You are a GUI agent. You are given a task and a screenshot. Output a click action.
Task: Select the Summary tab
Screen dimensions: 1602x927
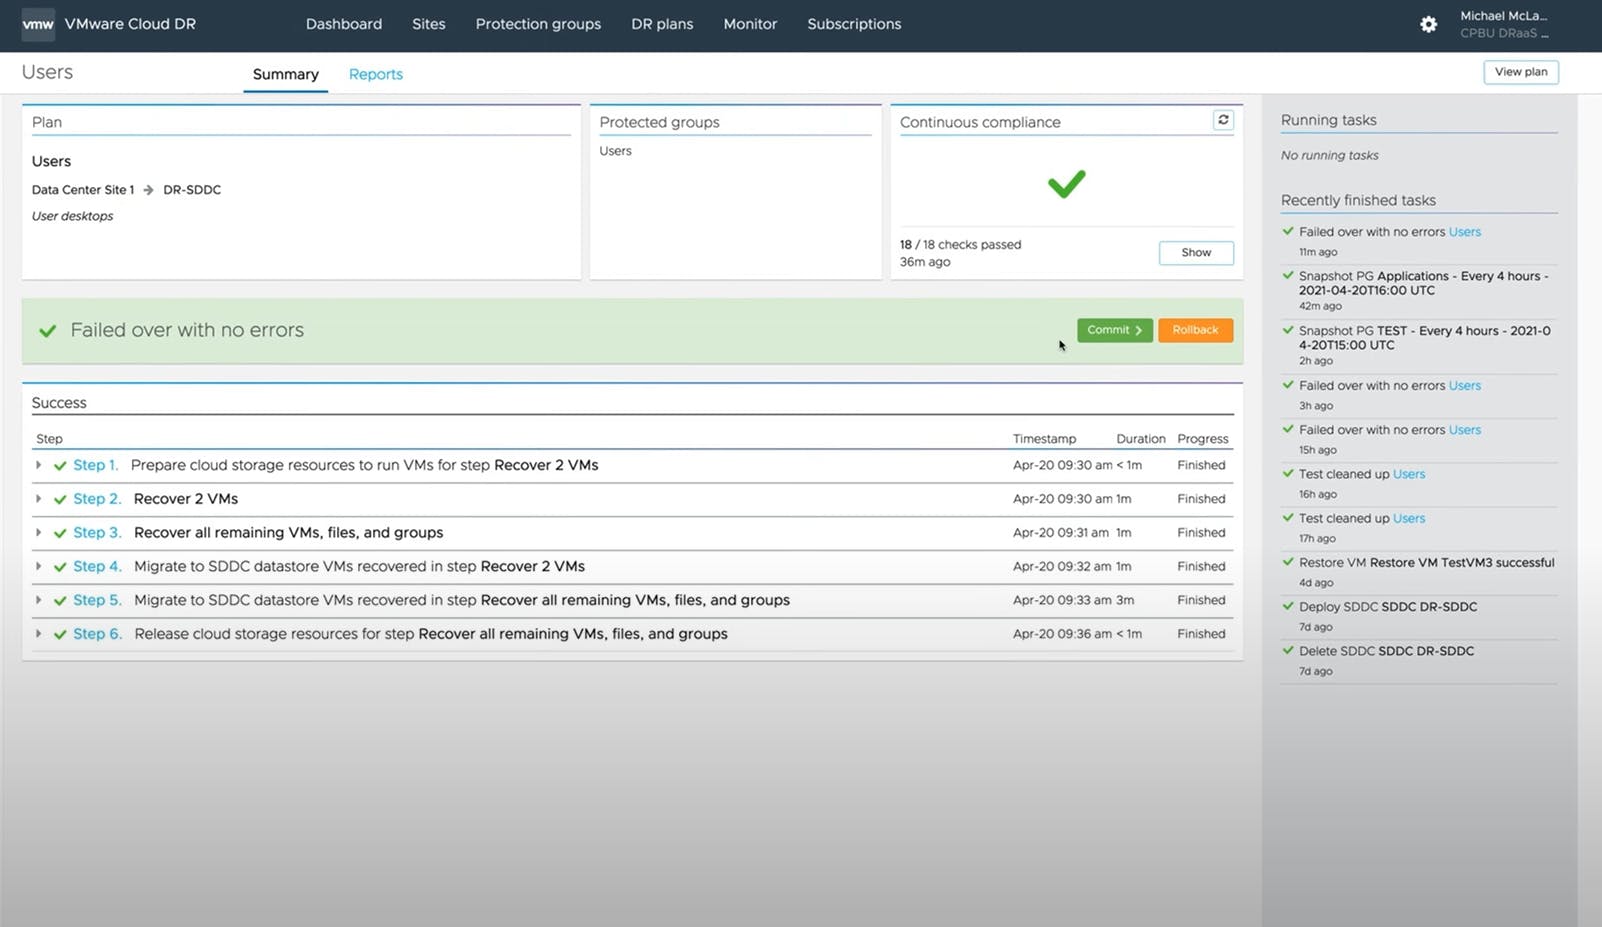point(285,74)
